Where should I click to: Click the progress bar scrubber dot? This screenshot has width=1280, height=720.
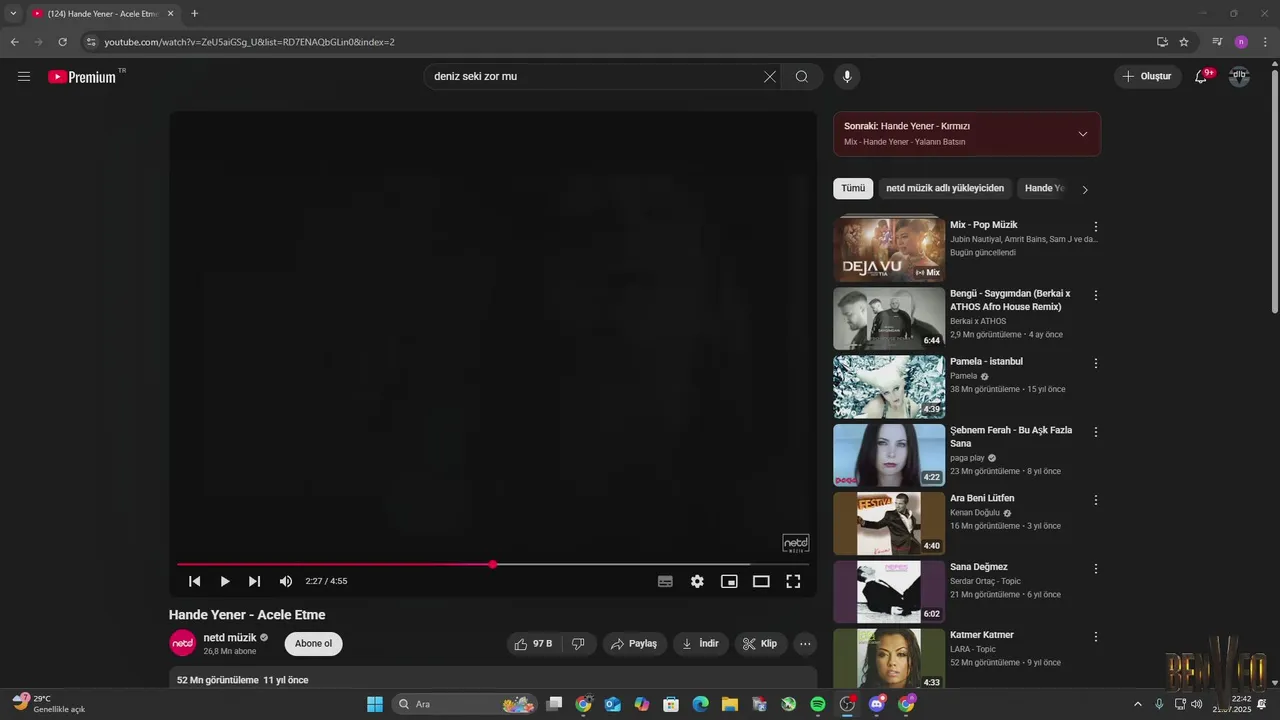pyautogui.click(x=493, y=564)
